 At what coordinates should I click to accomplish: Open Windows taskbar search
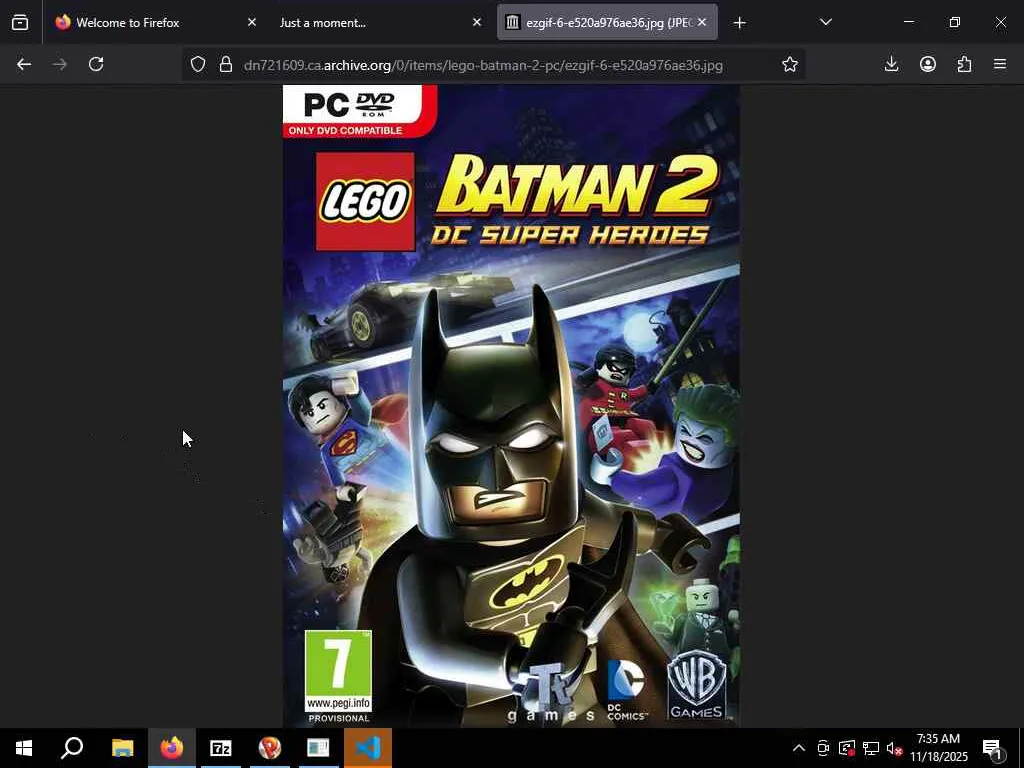point(72,748)
